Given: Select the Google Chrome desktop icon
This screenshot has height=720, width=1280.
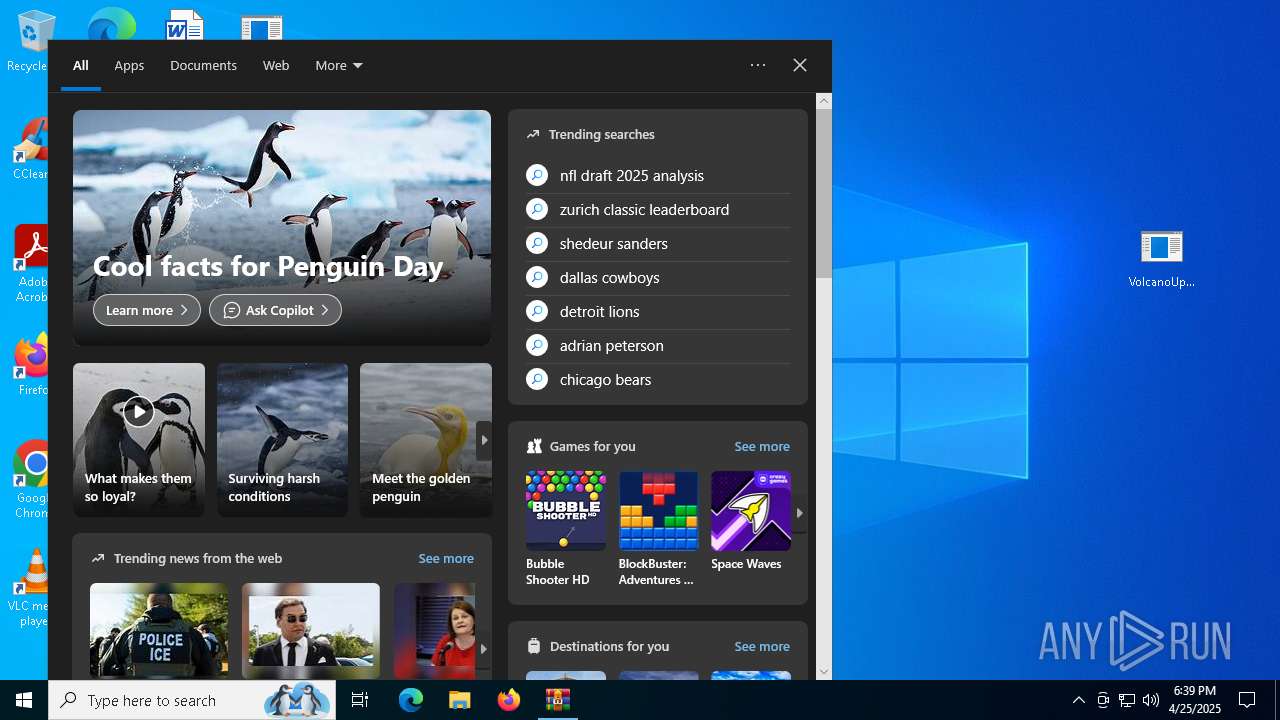Looking at the screenshot, I should 31,480.
